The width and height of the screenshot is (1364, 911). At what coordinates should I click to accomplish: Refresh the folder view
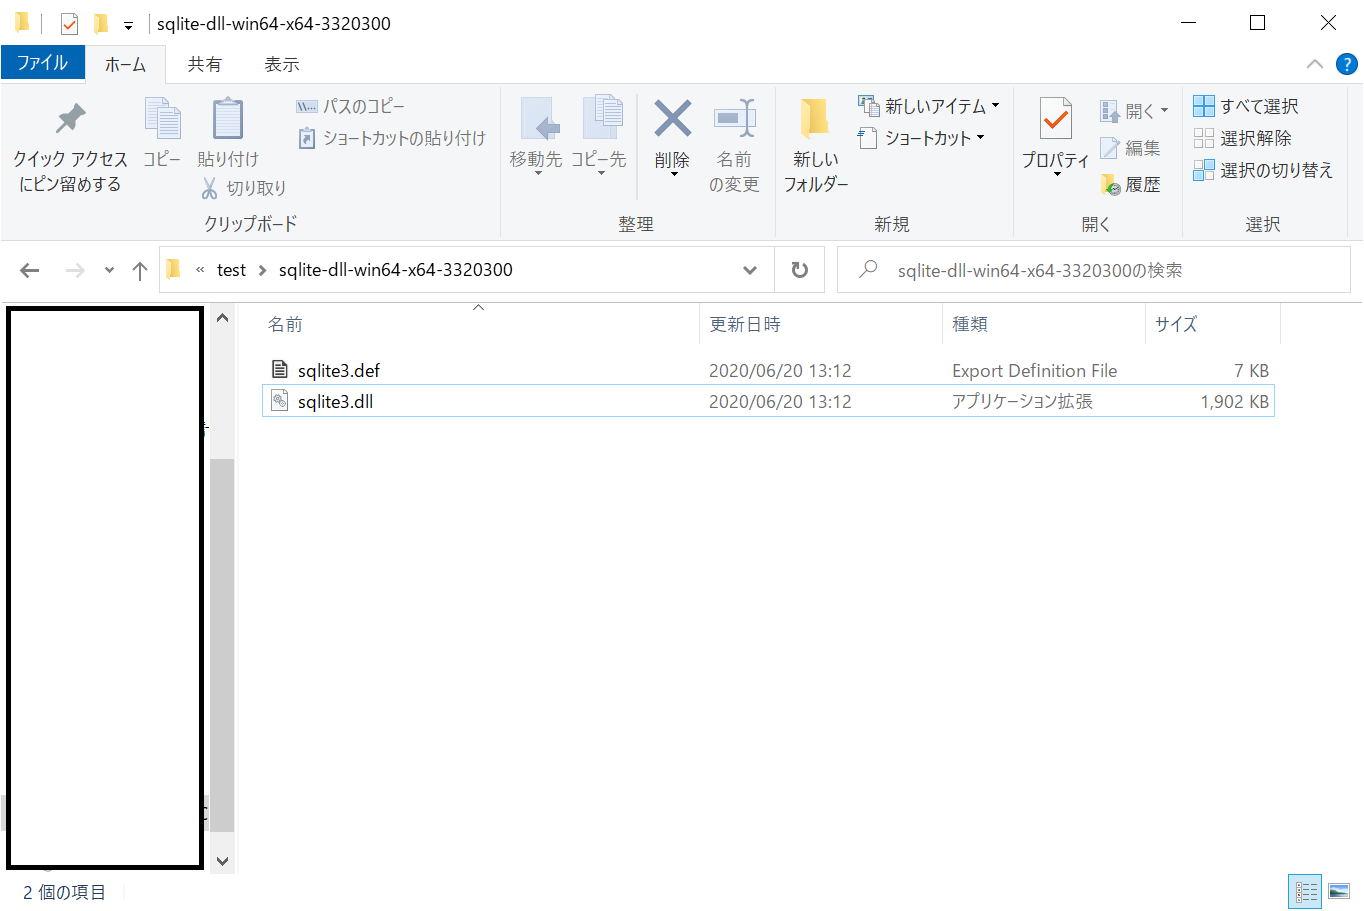(800, 270)
